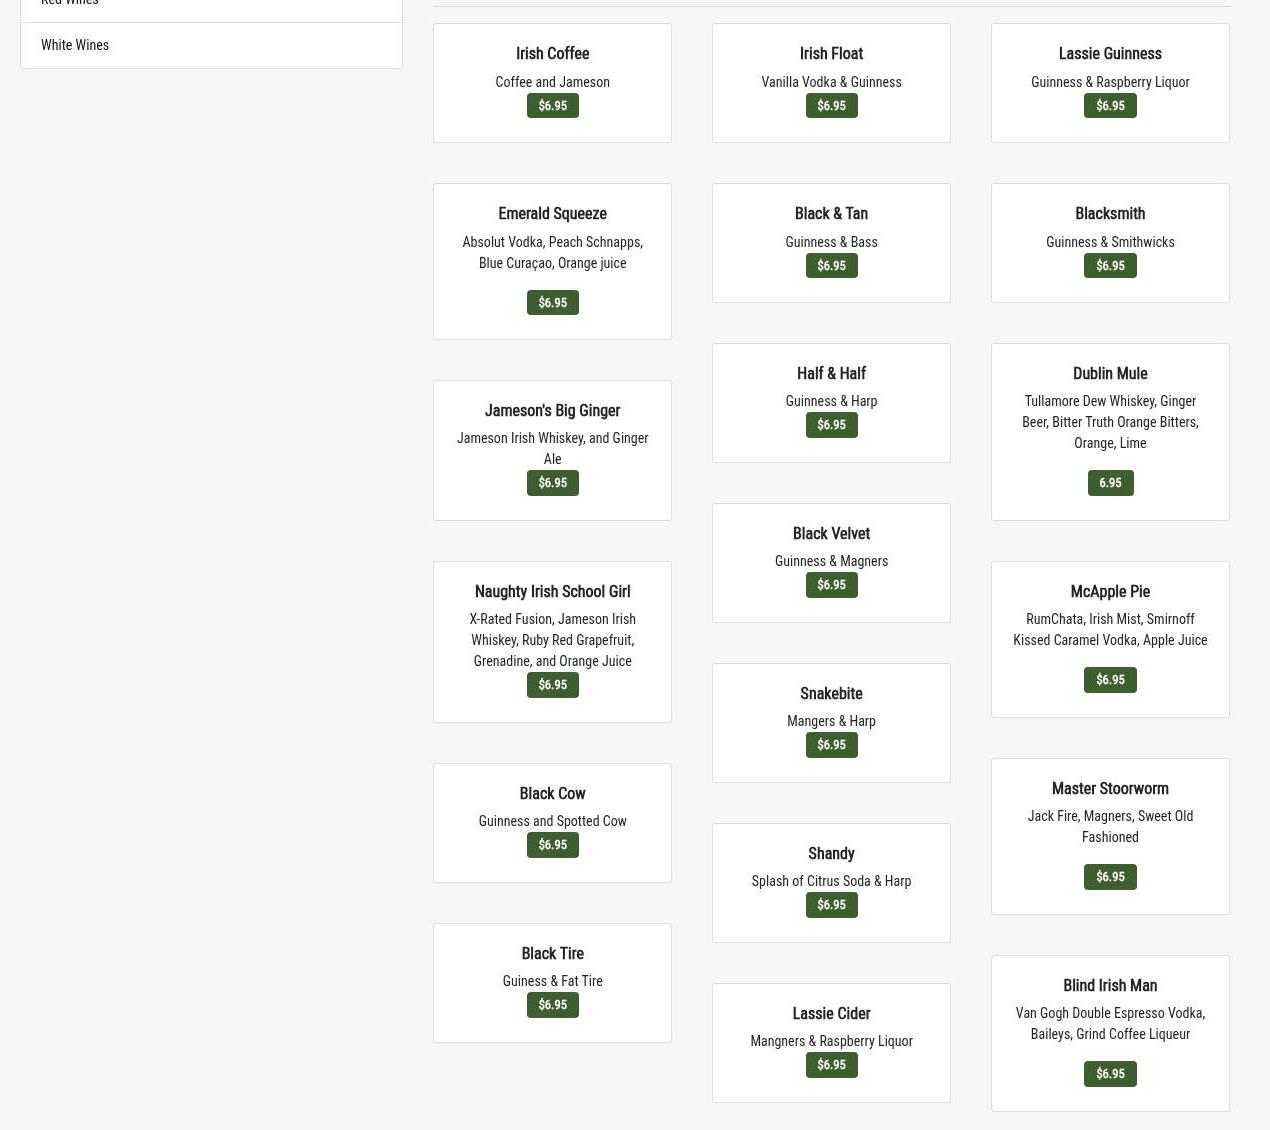Select the Emerald Squeeze price button
1270x1130 pixels.
(x=552, y=303)
